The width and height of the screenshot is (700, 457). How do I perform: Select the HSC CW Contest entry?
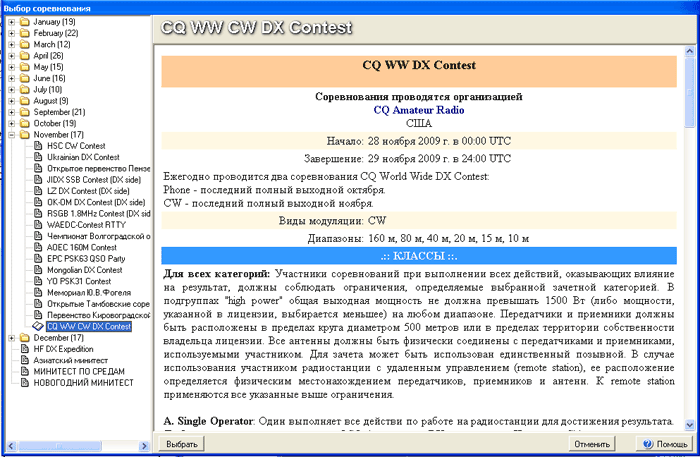pos(76,146)
